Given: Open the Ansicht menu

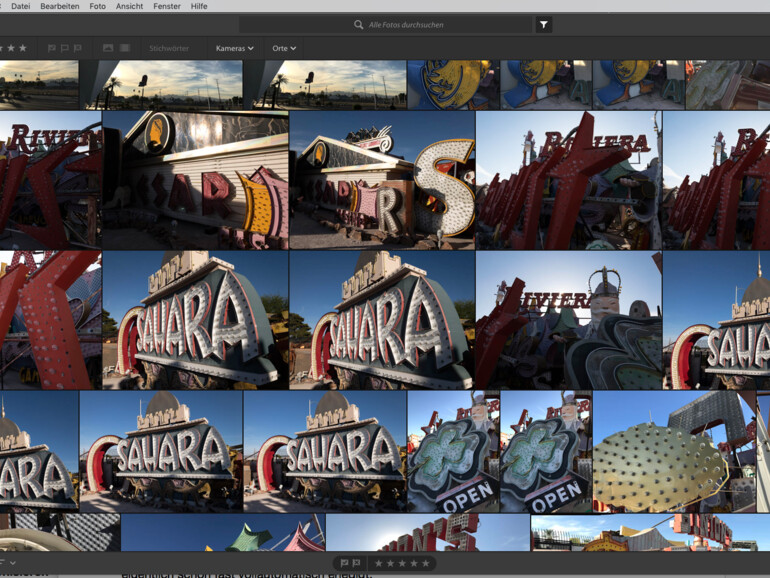Looking at the screenshot, I should click(x=129, y=6).
